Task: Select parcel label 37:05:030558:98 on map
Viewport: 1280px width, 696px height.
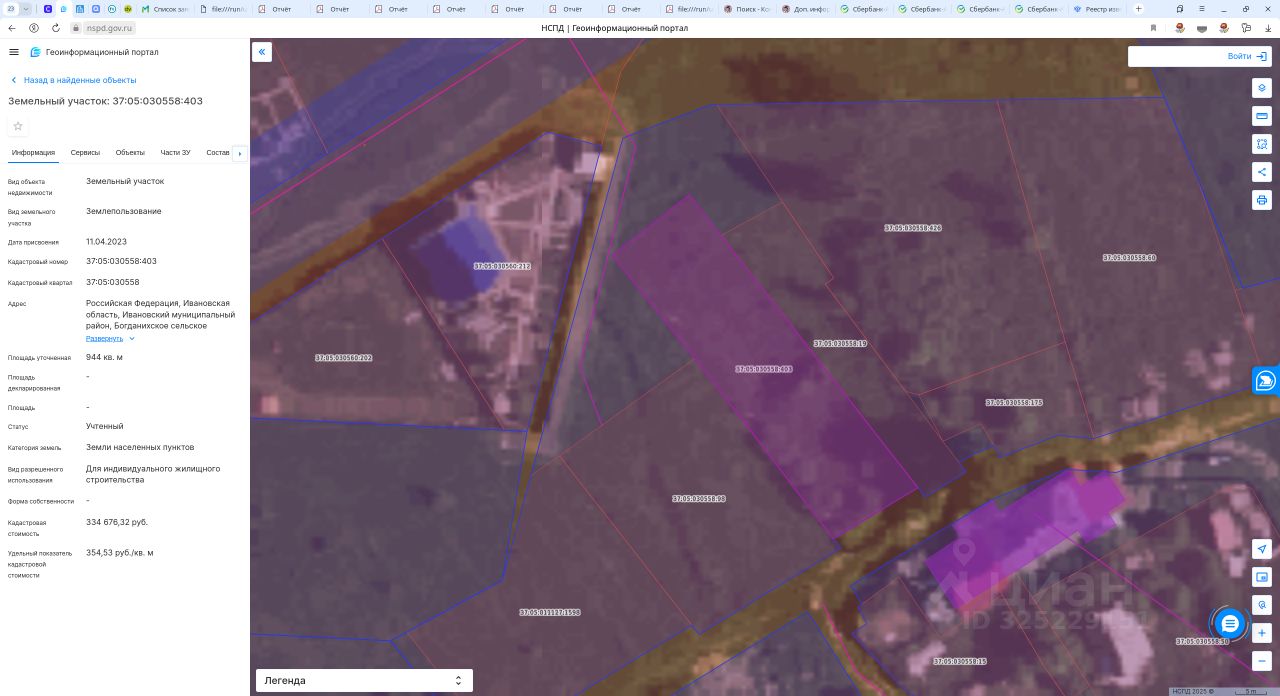Action: [699, 498]
